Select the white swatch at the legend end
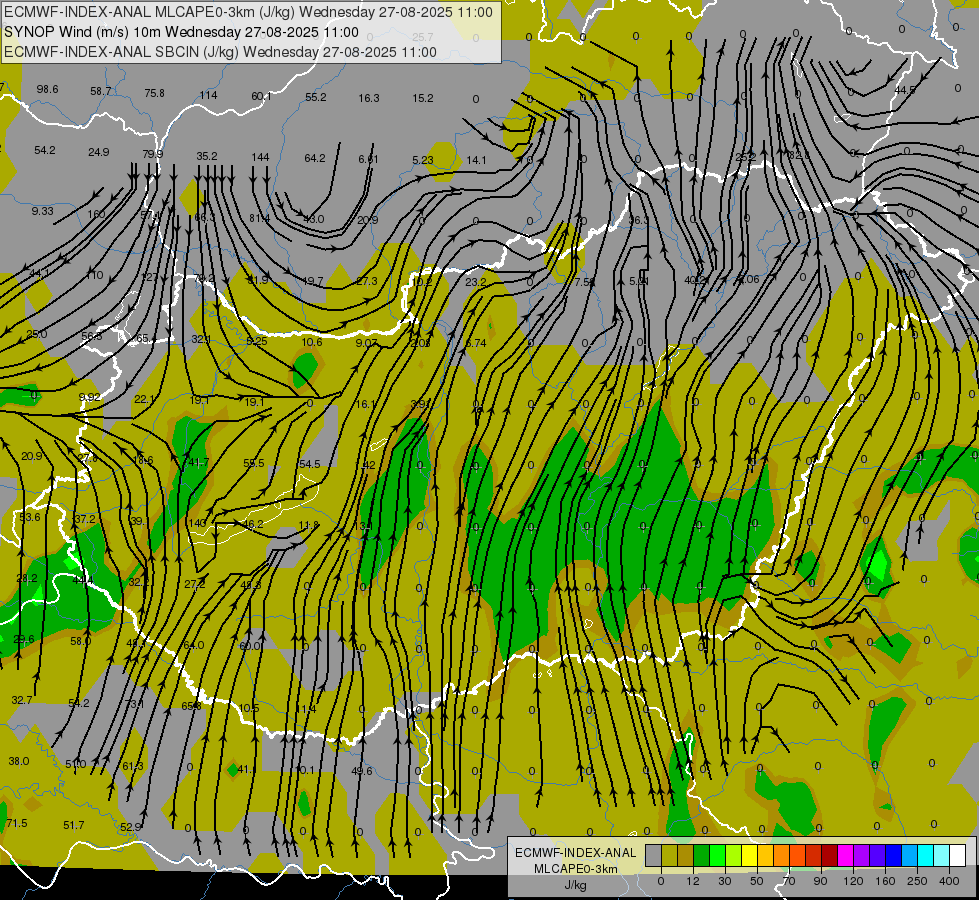Image resolution: width=979 pixels, height=900 pixels. tap(958, 855)
